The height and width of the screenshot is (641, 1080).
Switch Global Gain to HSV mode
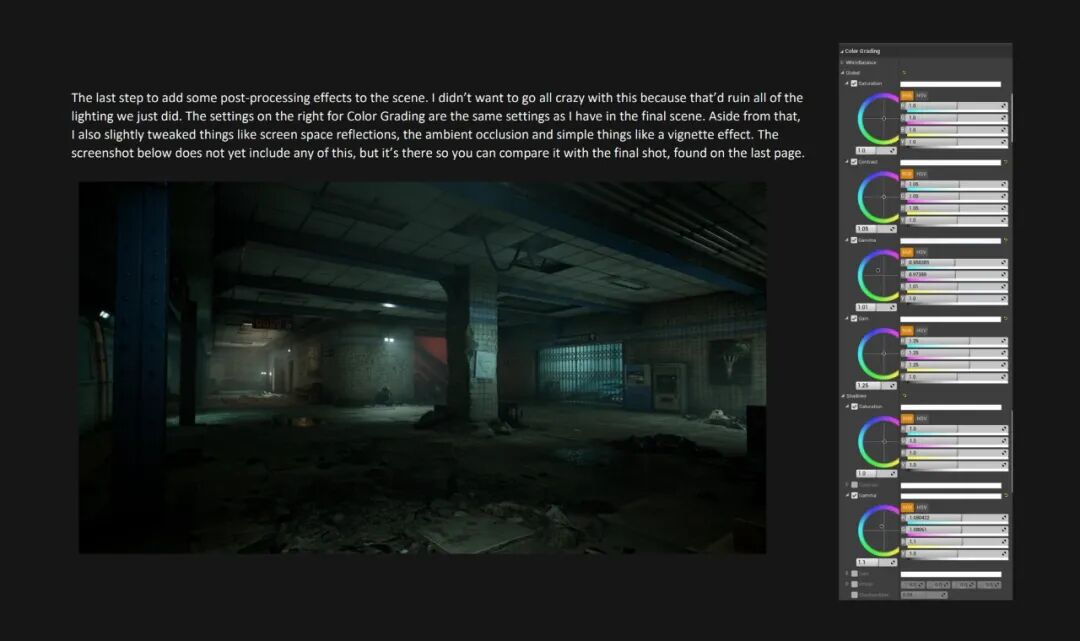click(x=922, y=331)
